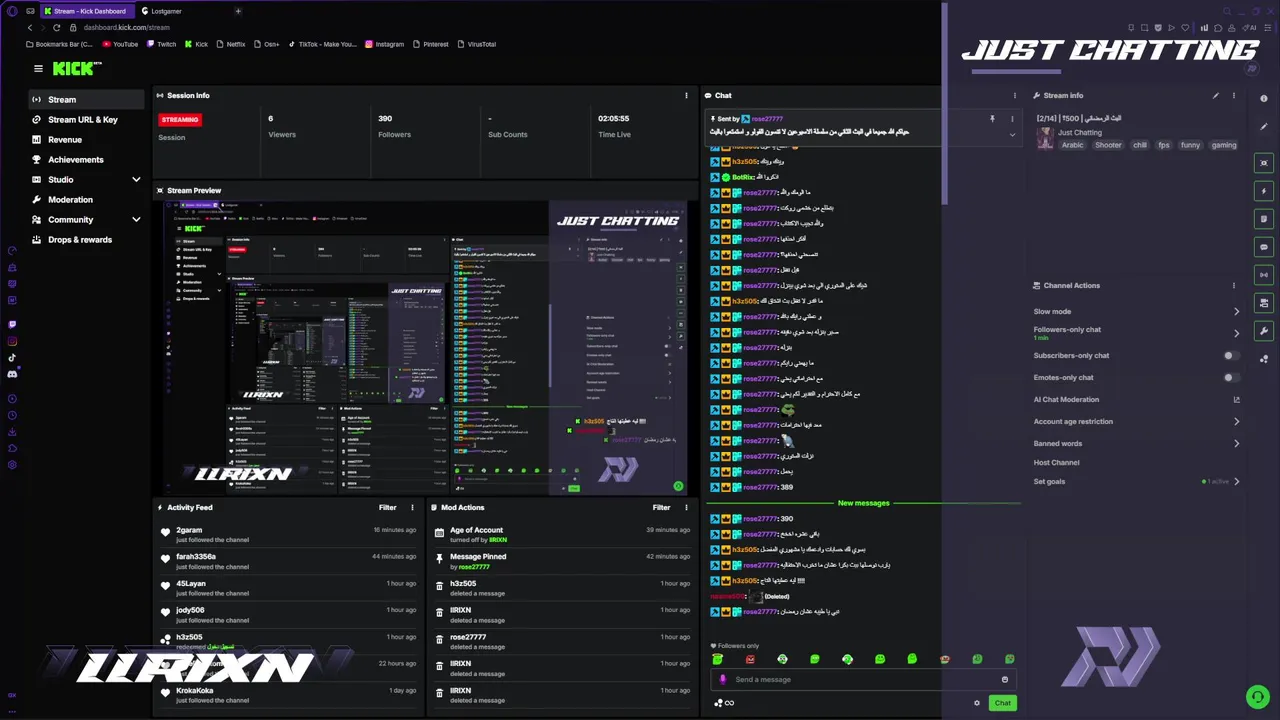Open emoji picker in message box
1280x720 pixels.
tap(1005, 680)
